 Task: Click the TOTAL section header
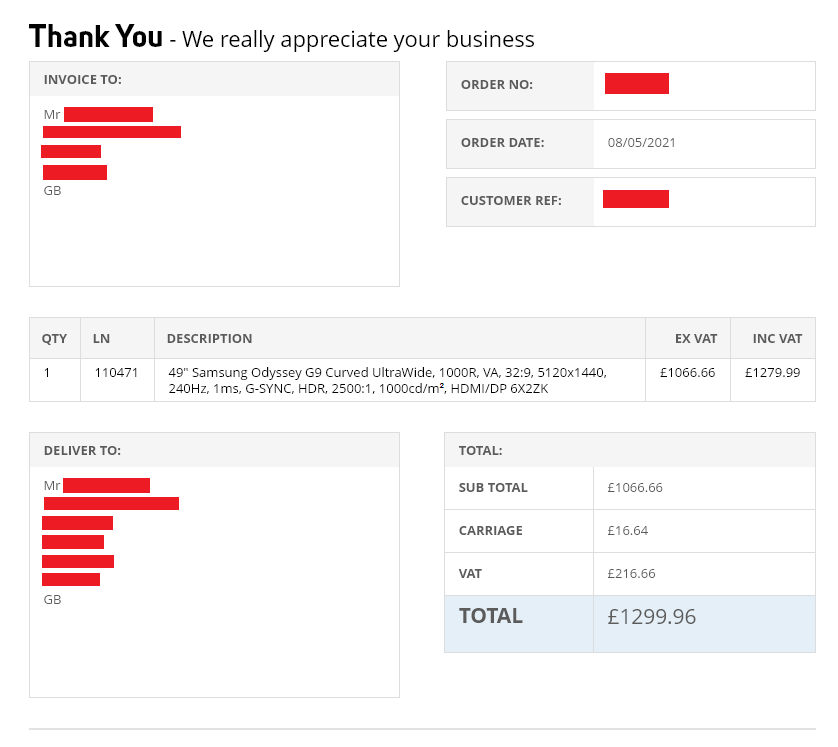(x=480, y=451)
